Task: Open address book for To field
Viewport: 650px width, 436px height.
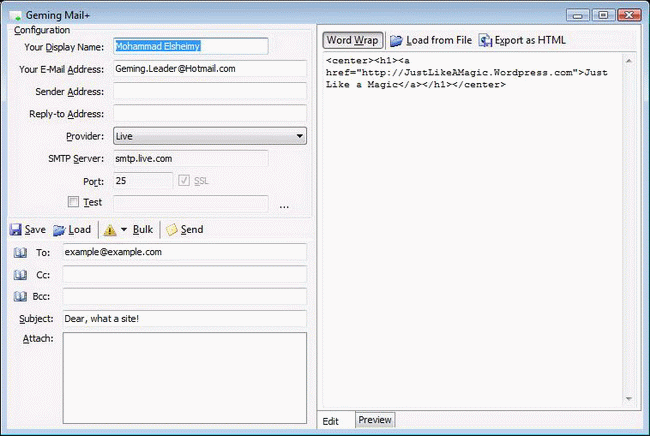Action: click(20, 253)
